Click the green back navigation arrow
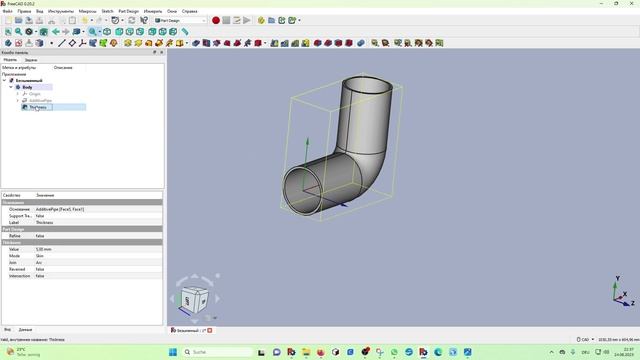This screenshot has width=640, height=360. click(x=56, y=31)
